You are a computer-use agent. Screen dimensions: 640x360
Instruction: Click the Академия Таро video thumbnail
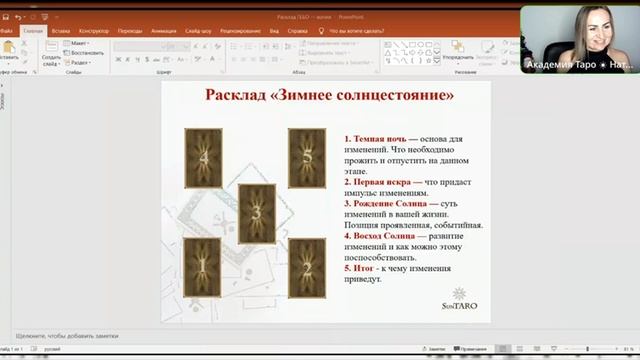[580, 40]
